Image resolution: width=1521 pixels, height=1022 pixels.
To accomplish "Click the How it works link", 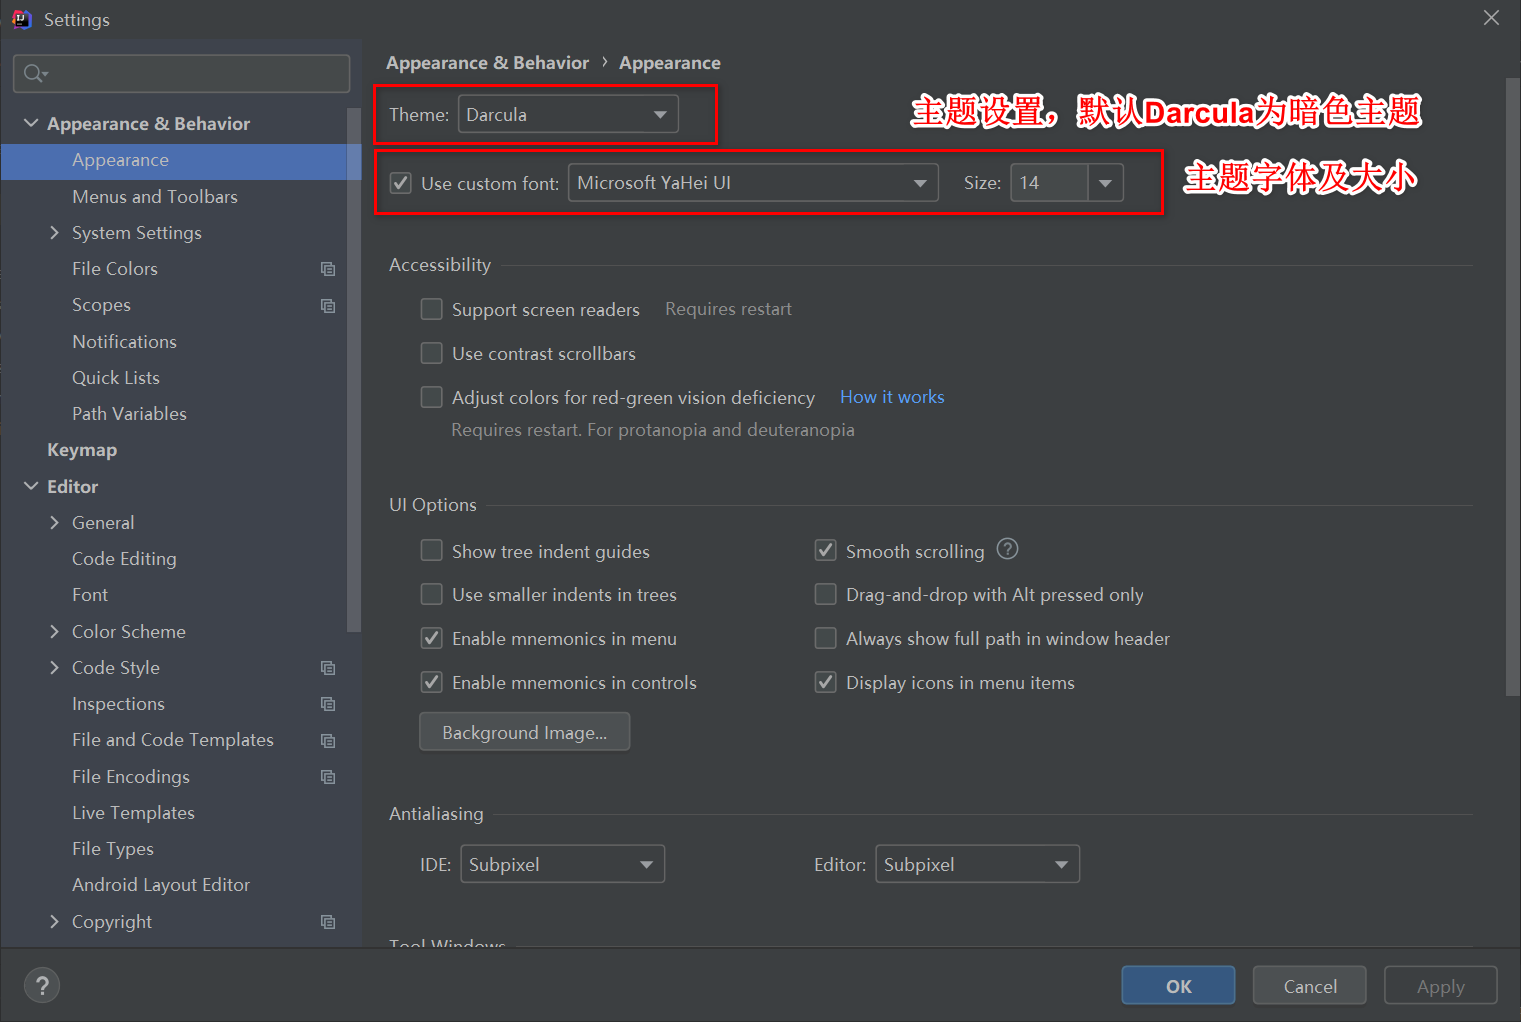I will tap(891, 396).
